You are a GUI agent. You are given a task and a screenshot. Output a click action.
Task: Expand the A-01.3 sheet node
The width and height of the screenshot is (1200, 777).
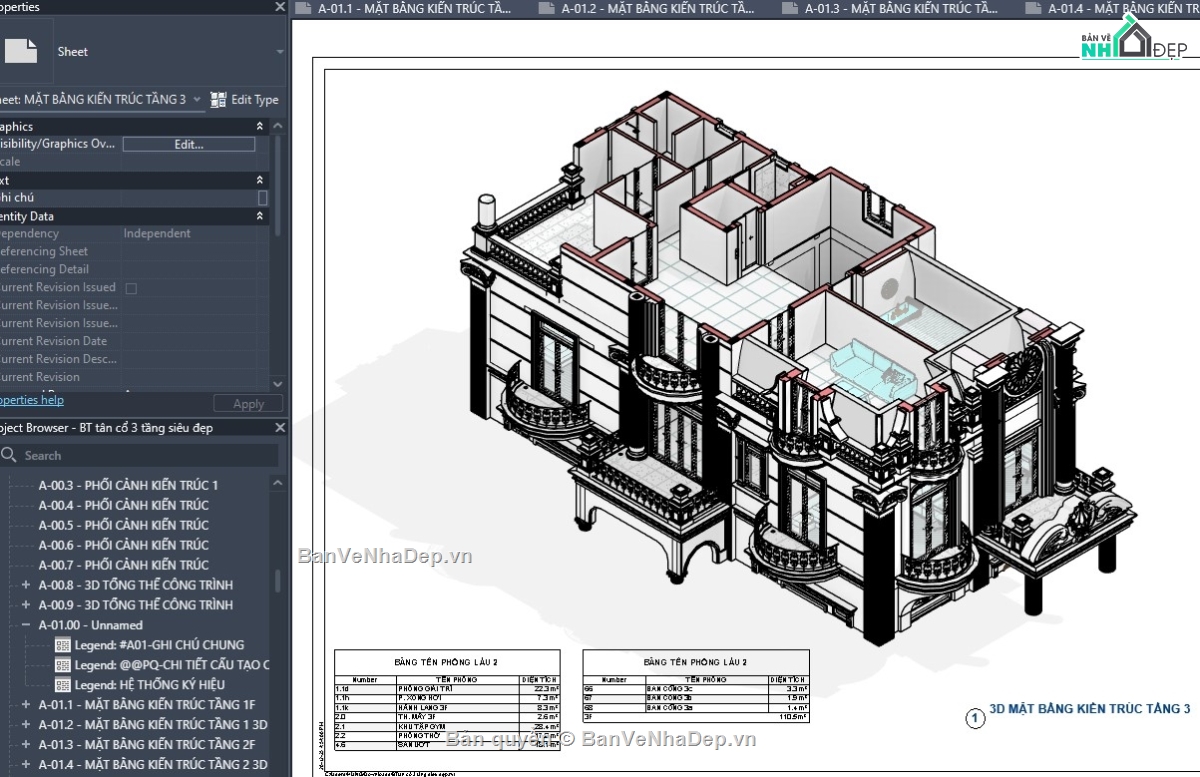pos(26,745)
